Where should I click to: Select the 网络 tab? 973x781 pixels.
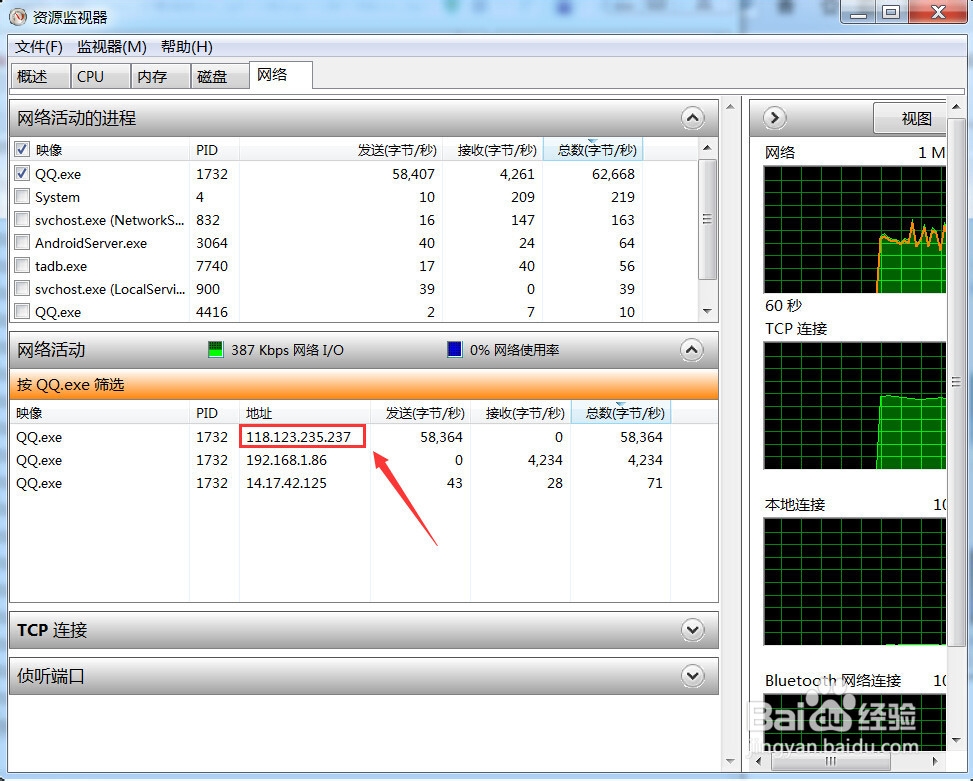pos(281,75)
